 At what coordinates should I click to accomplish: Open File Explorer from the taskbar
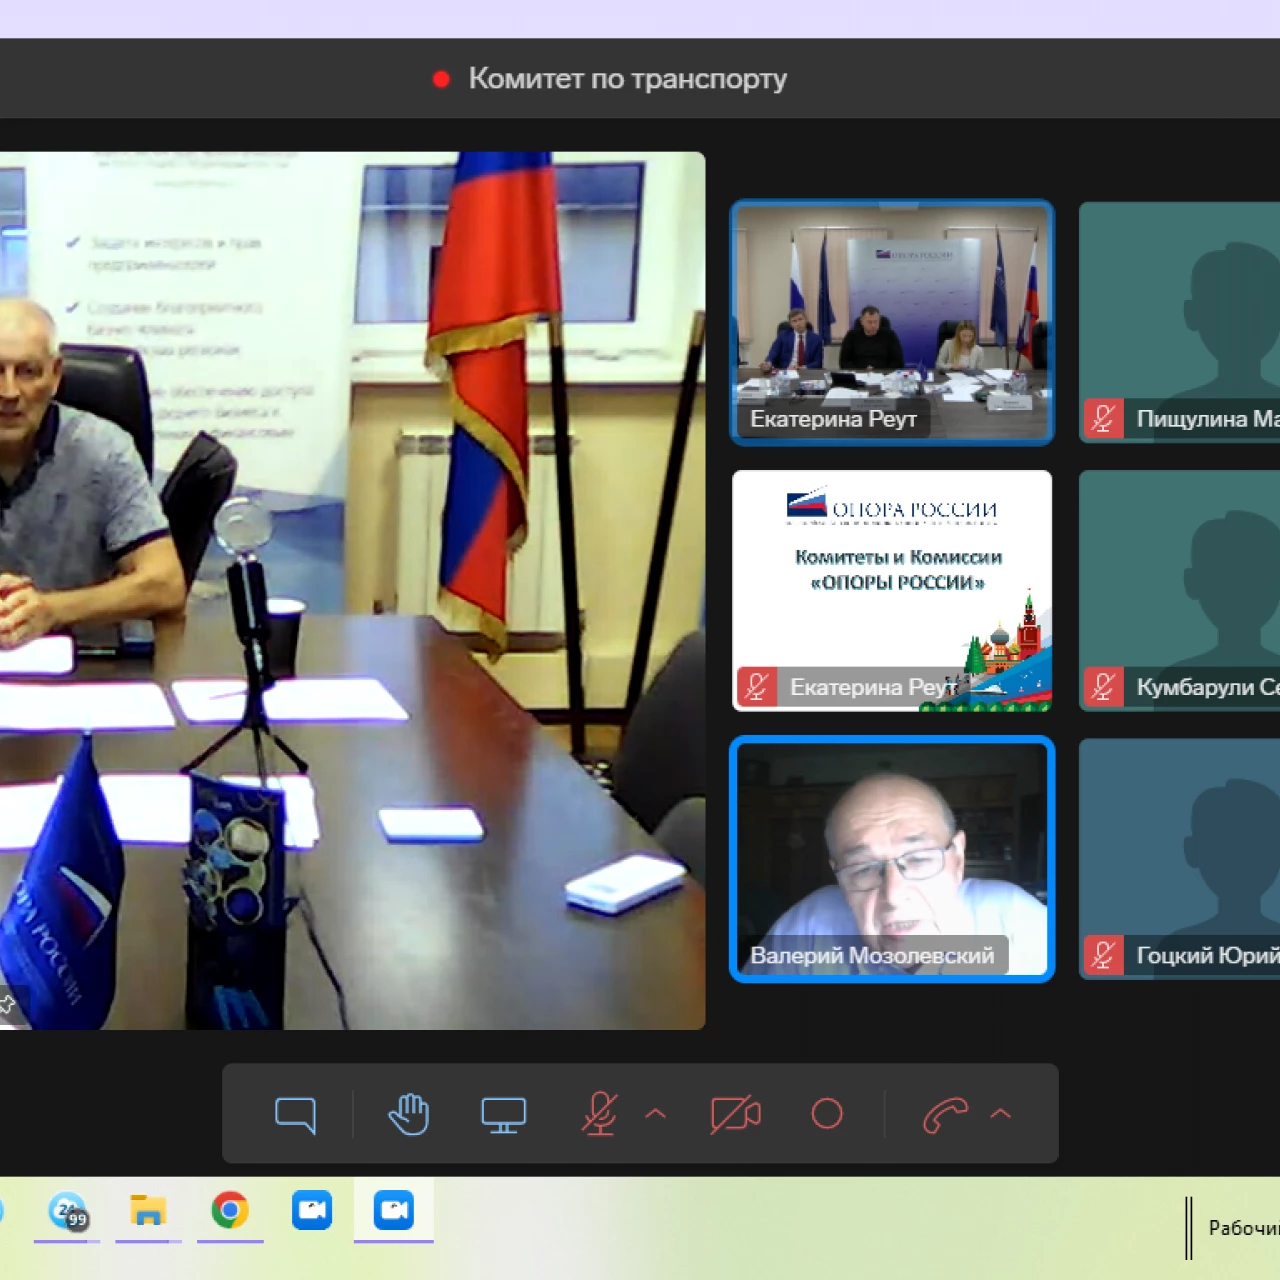click(148, 1210)
